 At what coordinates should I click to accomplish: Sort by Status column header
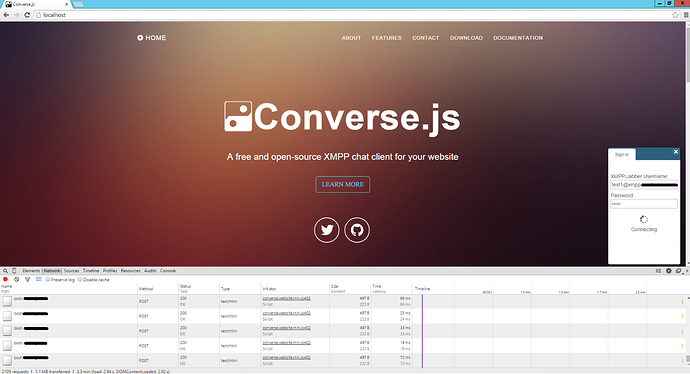(x=198, y=289)
